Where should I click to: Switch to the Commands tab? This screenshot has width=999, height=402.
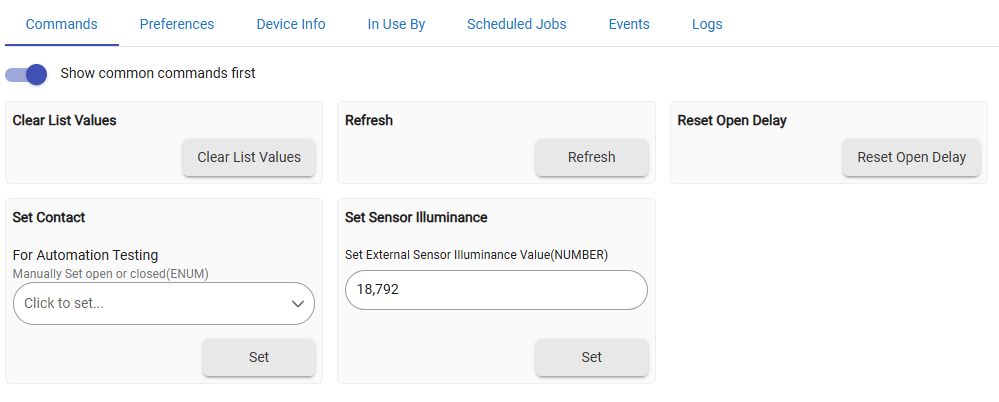[x=61, y=24]
